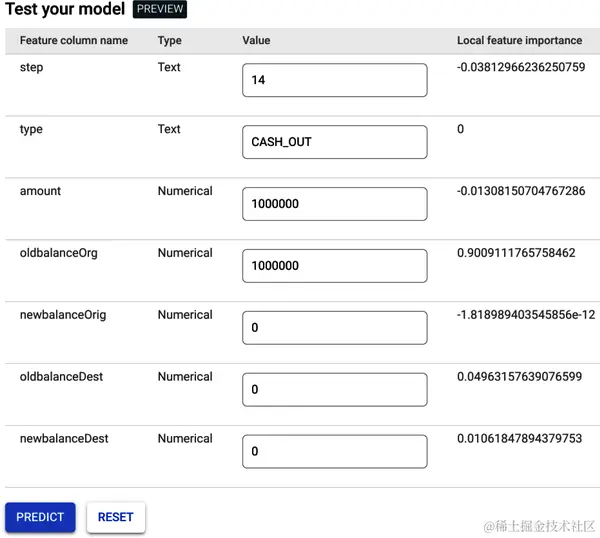Click the step feature importance value
Image resolution: width=600 pixels, height=538 pixels.
(x=521, y=67)
